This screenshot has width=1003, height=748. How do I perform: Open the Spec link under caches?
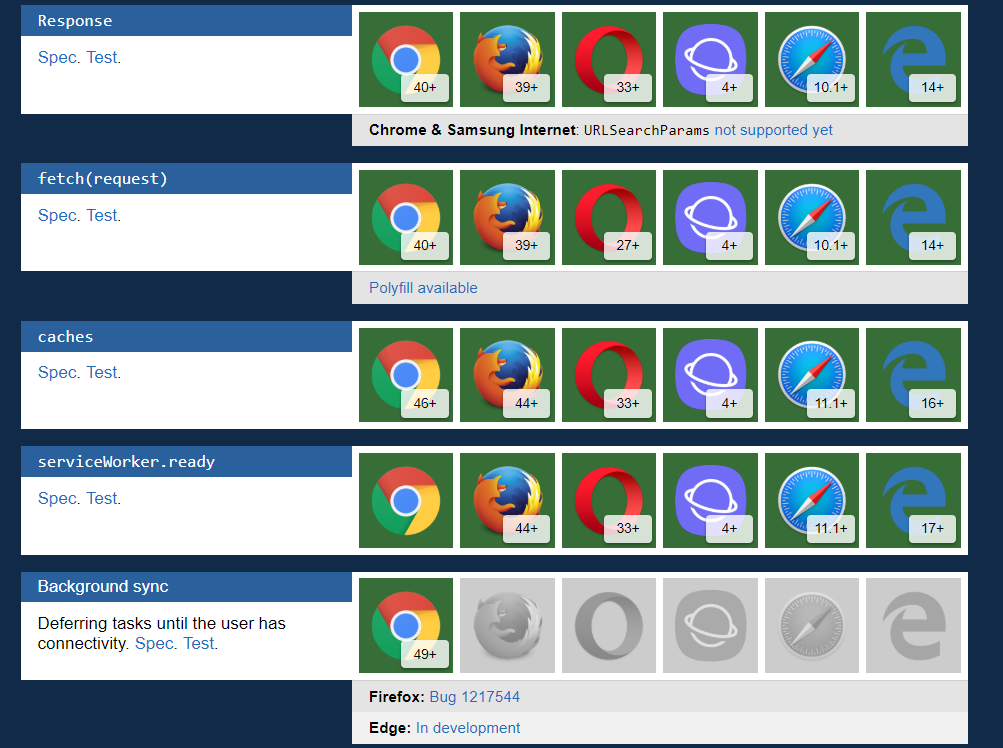(x=58, y=372)
